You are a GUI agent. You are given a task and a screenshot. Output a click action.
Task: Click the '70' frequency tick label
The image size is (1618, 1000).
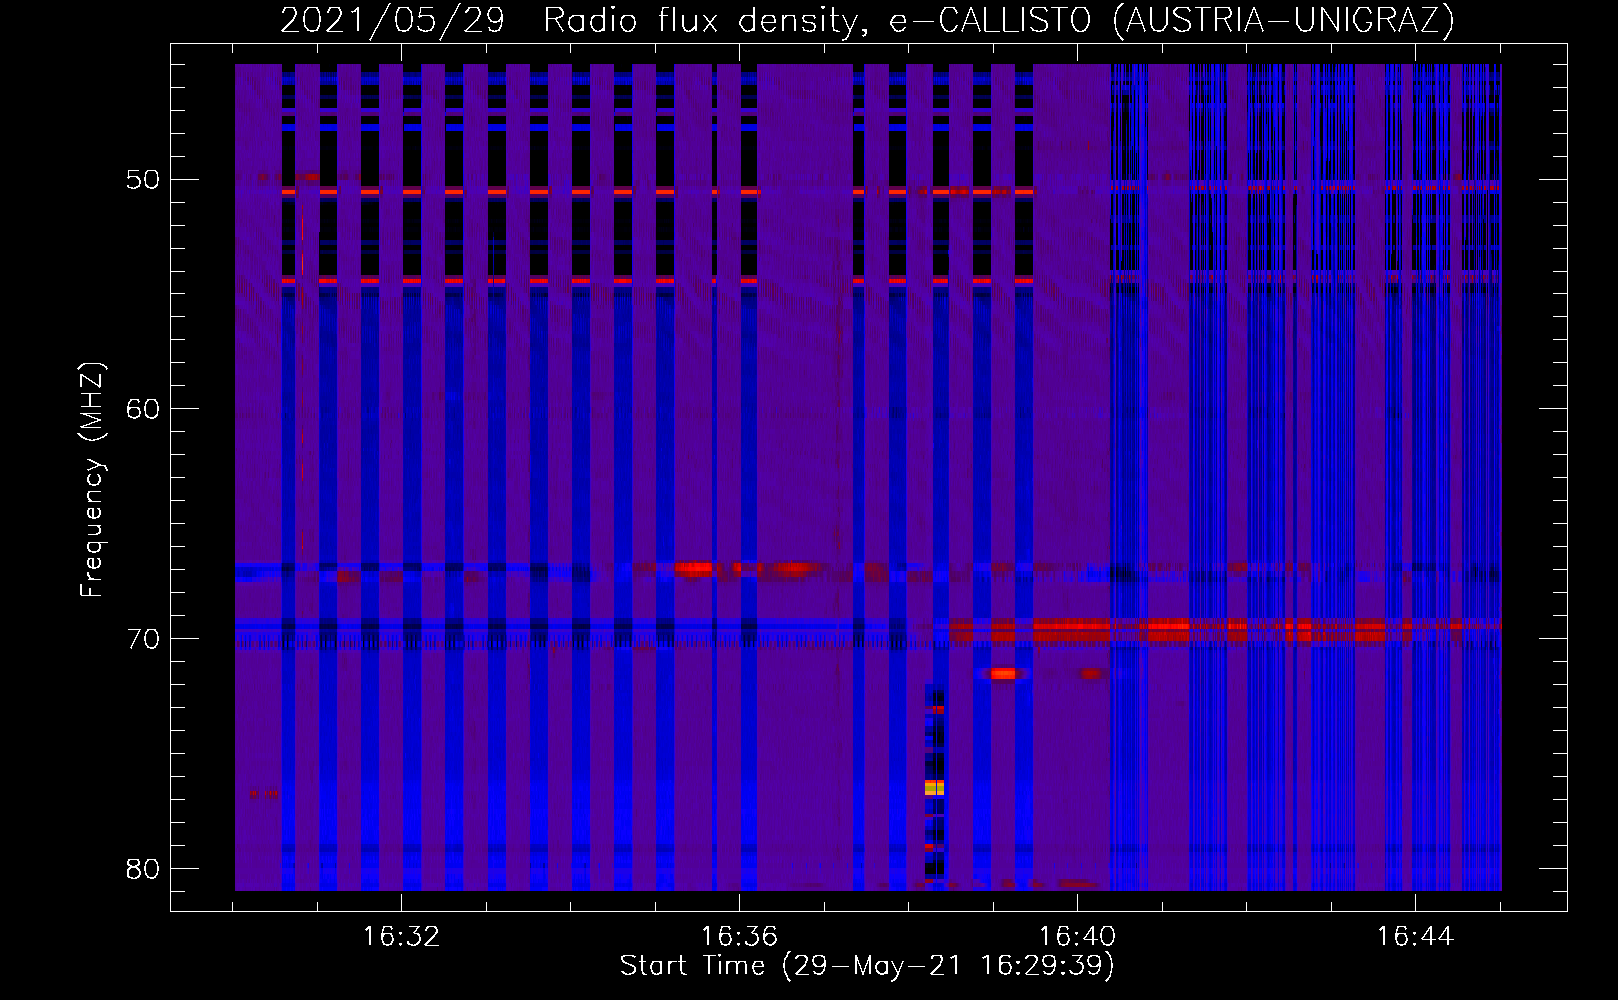[143, 639]
